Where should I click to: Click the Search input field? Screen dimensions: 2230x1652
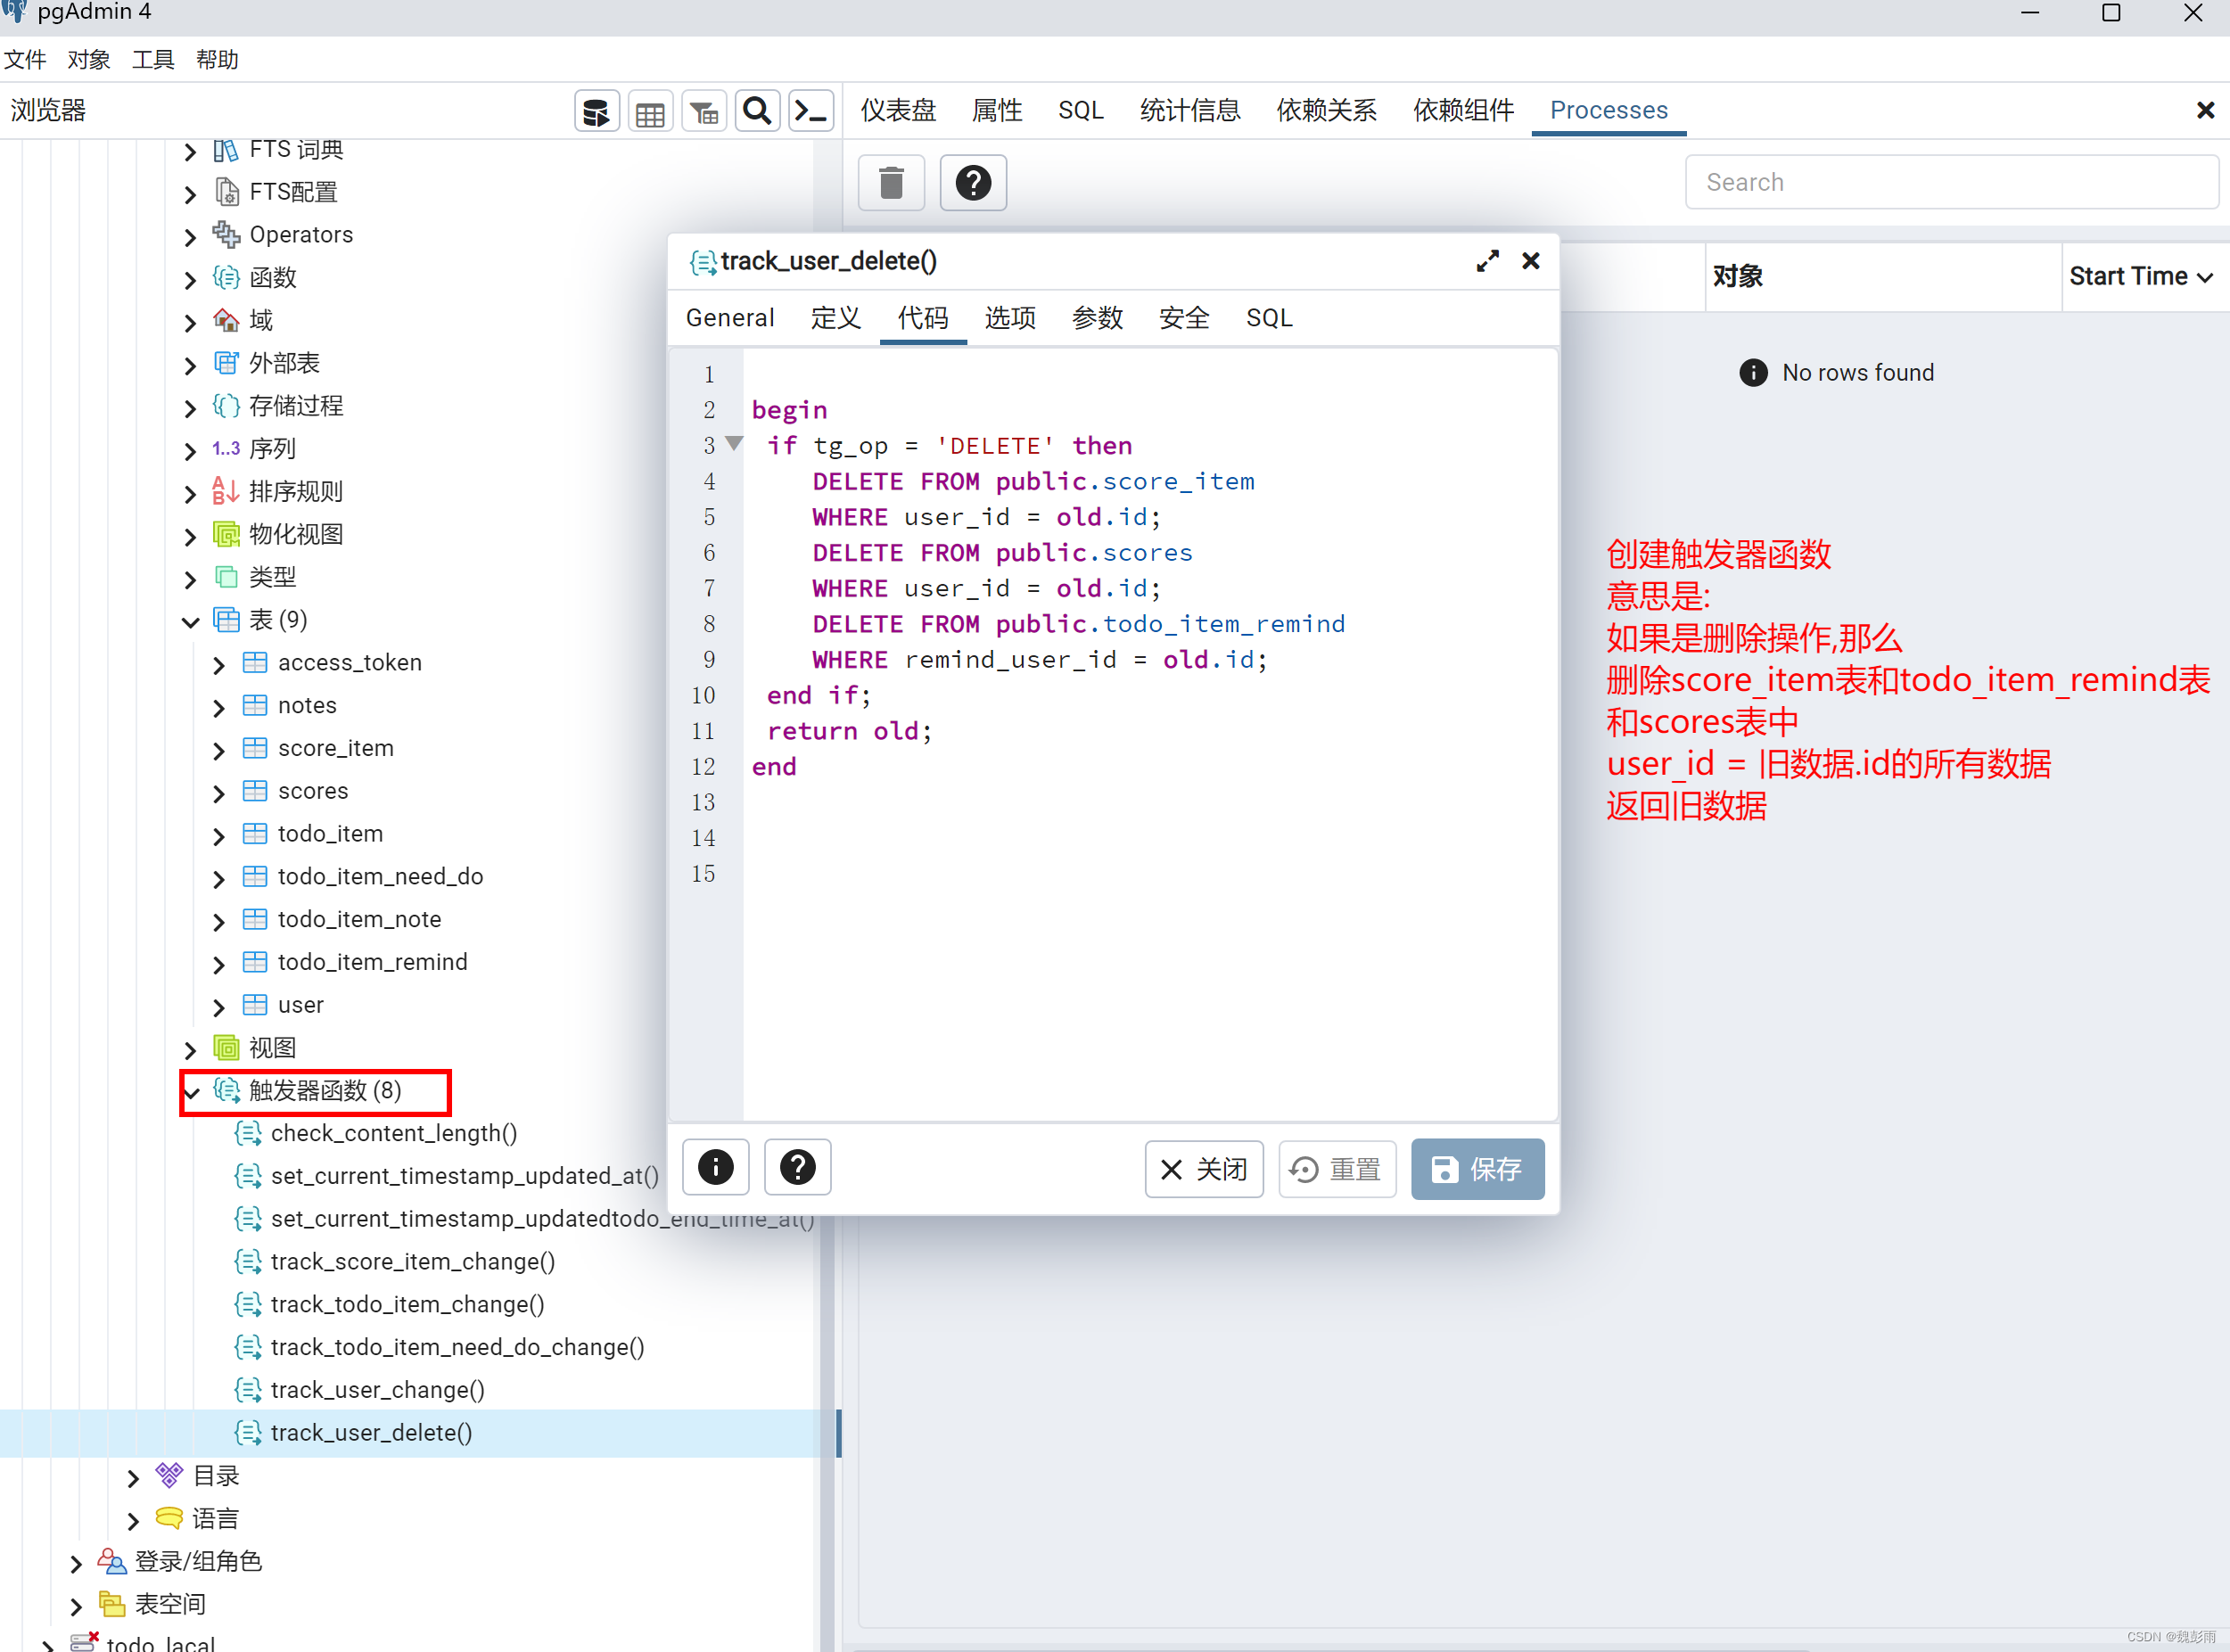1950,183
